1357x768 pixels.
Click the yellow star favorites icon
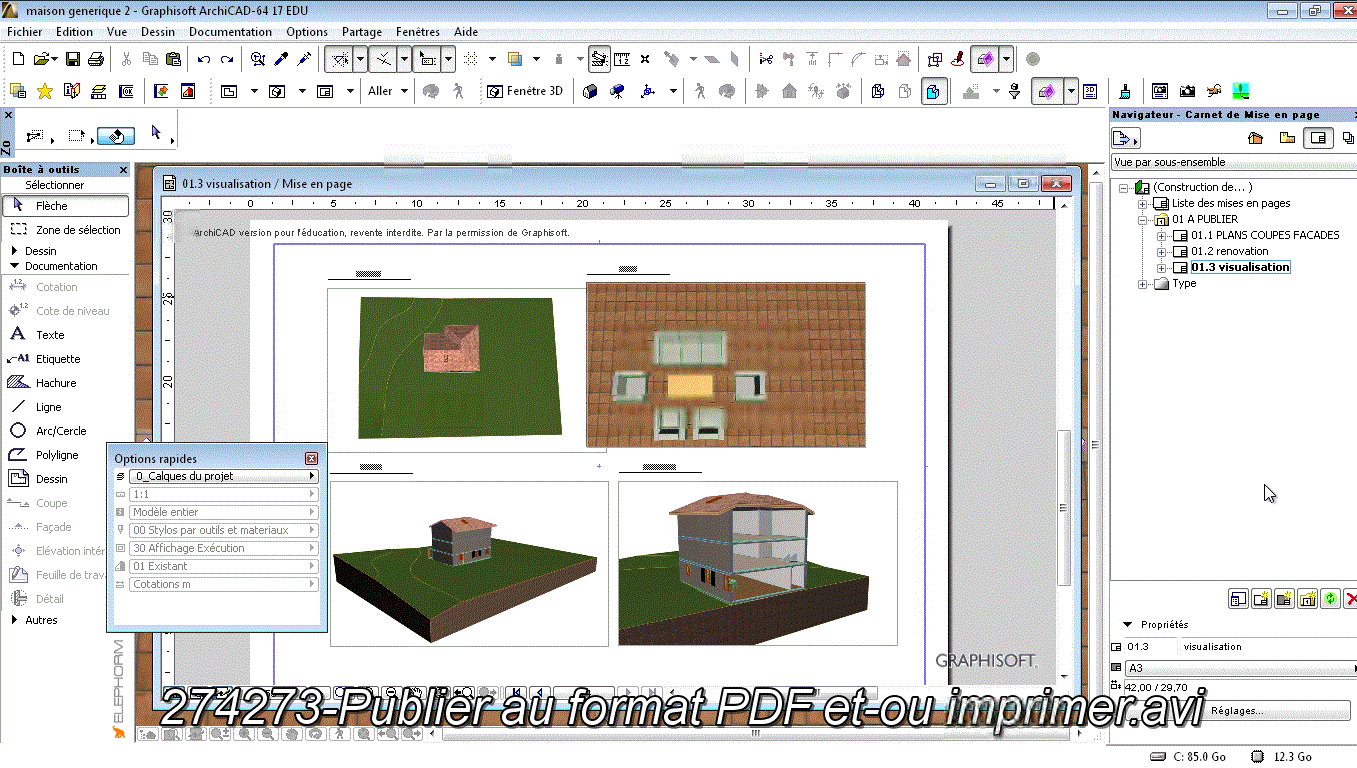(x=45, y=91)
